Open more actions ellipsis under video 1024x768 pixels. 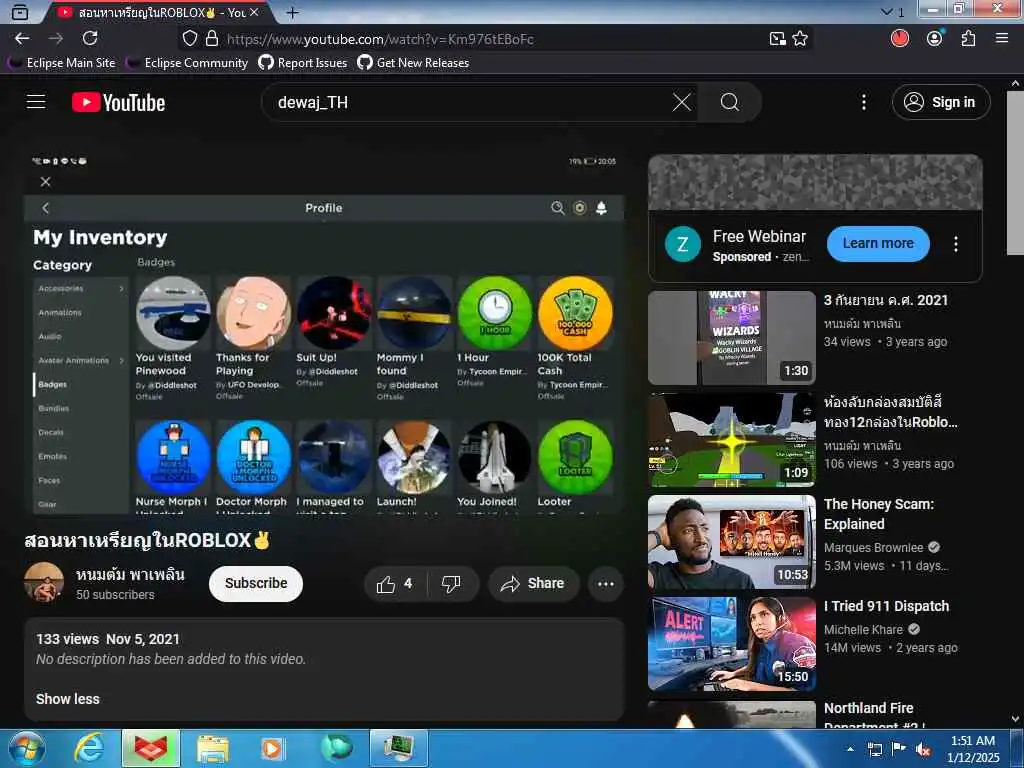[x=605, y=584]
